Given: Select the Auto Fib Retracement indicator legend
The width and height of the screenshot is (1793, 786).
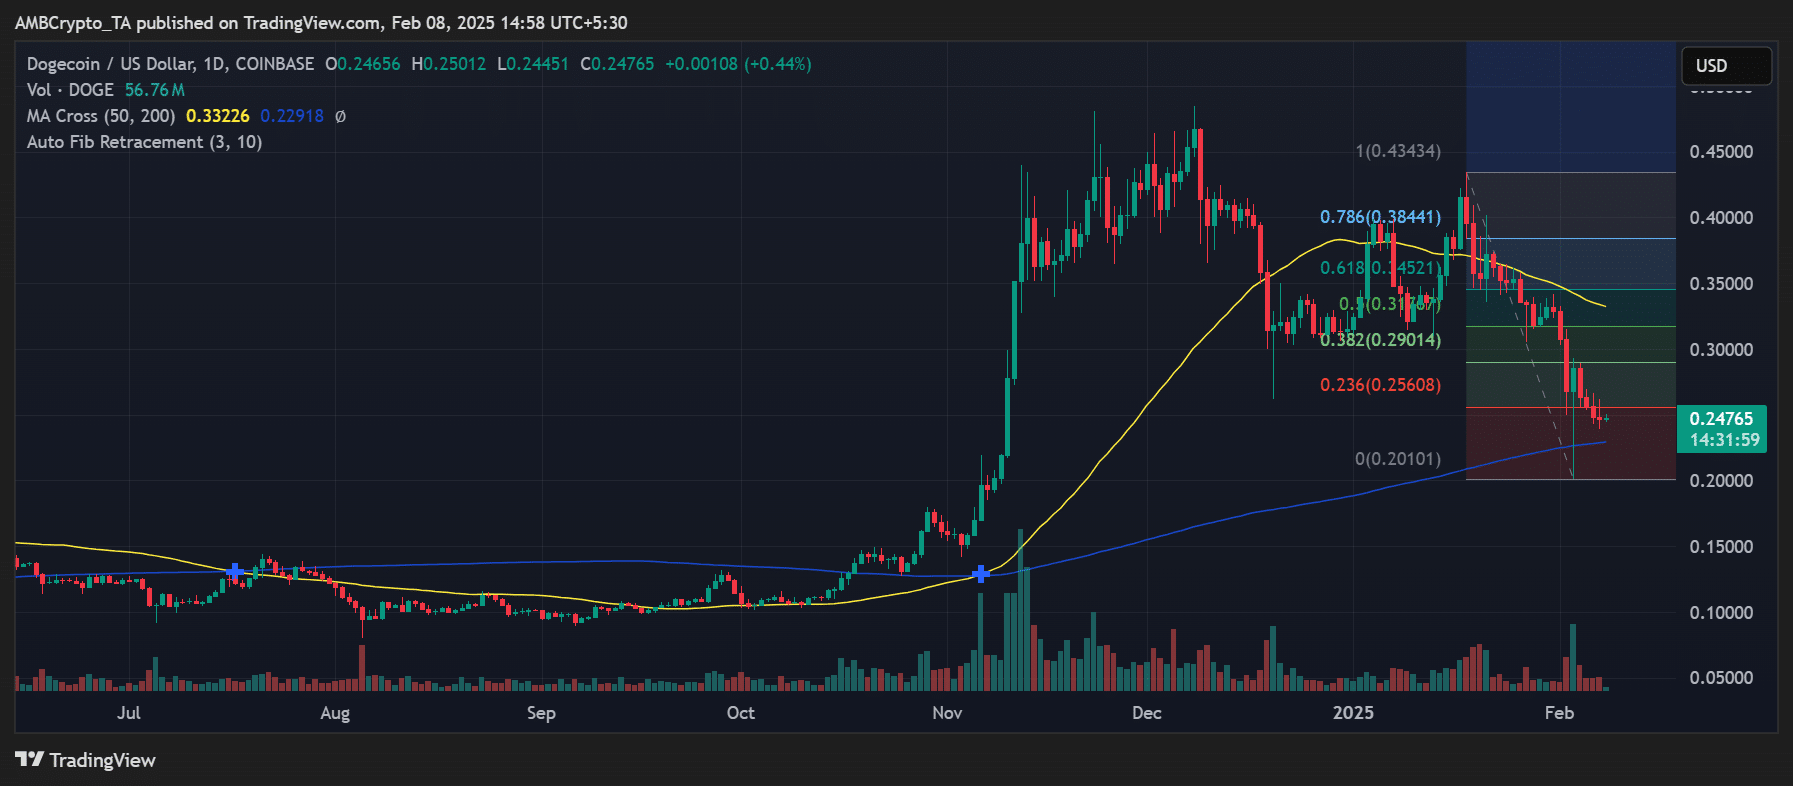Looking at the screenshot, I should [144, 142].
